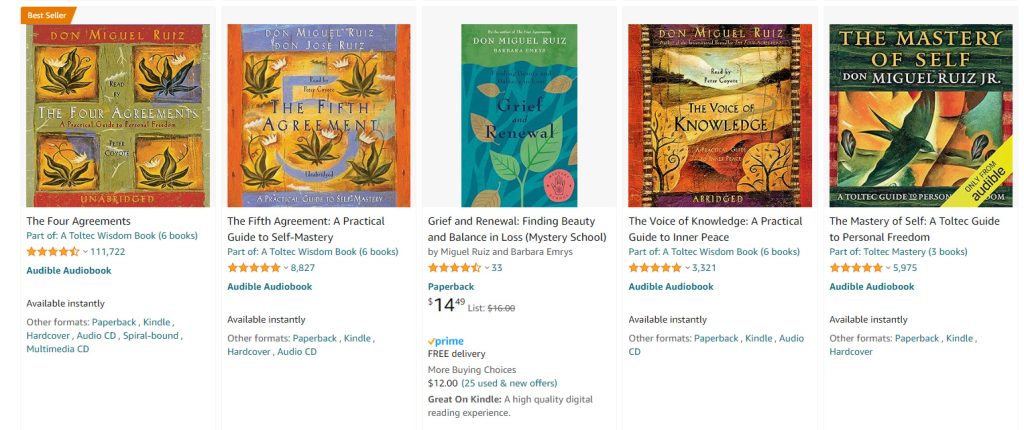Expand rating chevron for The Mastery of Self

[888, 268]
